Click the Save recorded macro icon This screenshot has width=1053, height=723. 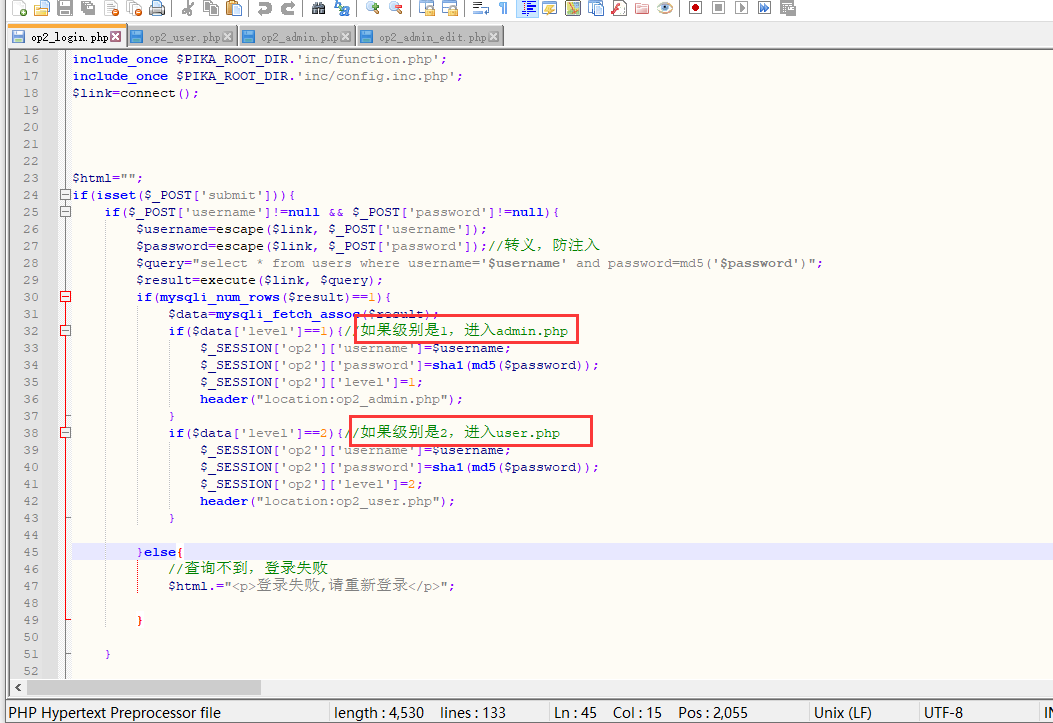[788, 8]
